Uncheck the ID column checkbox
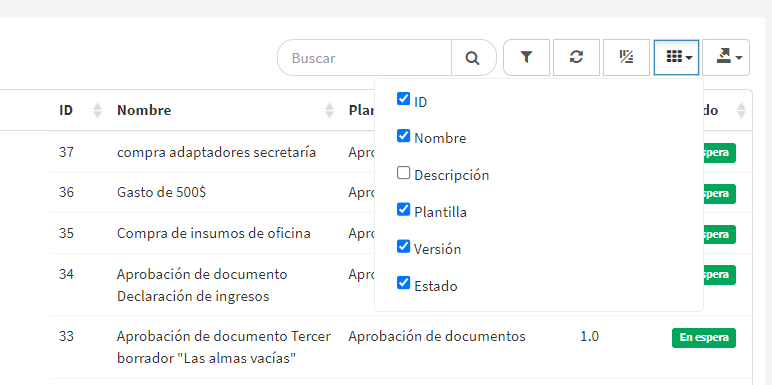 point(403,99)
